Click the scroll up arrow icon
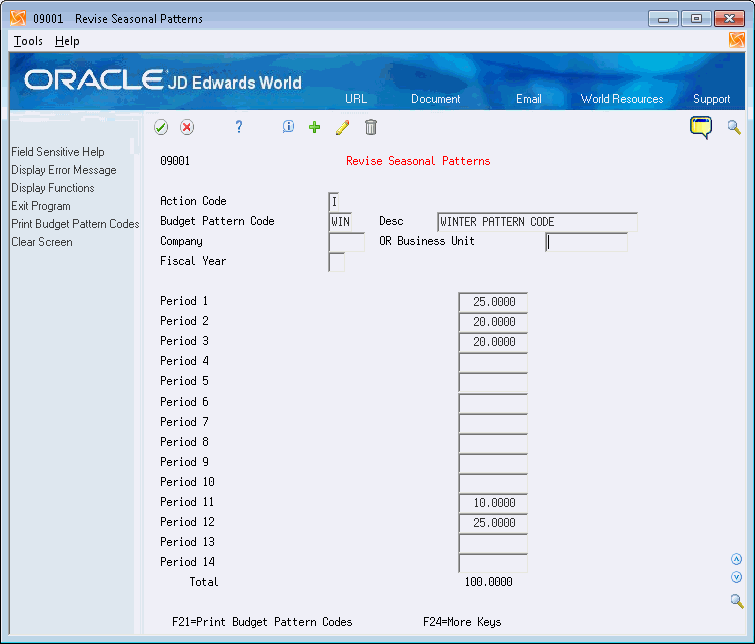The height and width of the screenshot is (644, 755). point(736,559)
